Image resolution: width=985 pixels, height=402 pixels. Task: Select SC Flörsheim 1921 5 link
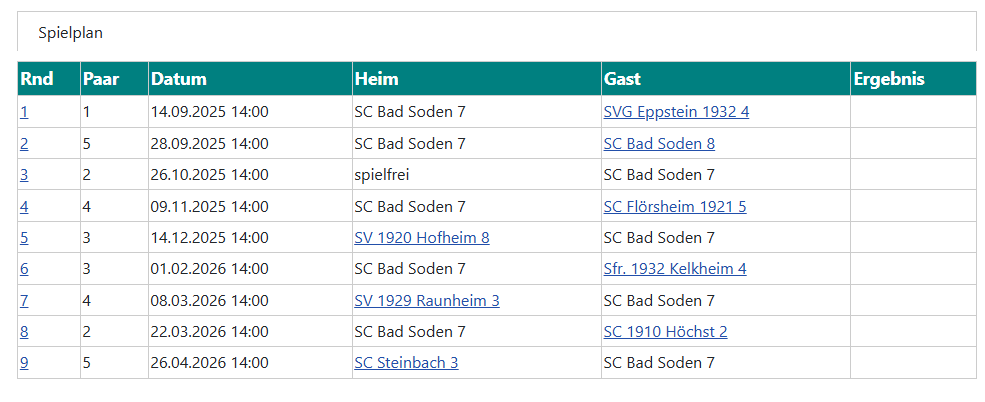point(675,207)
